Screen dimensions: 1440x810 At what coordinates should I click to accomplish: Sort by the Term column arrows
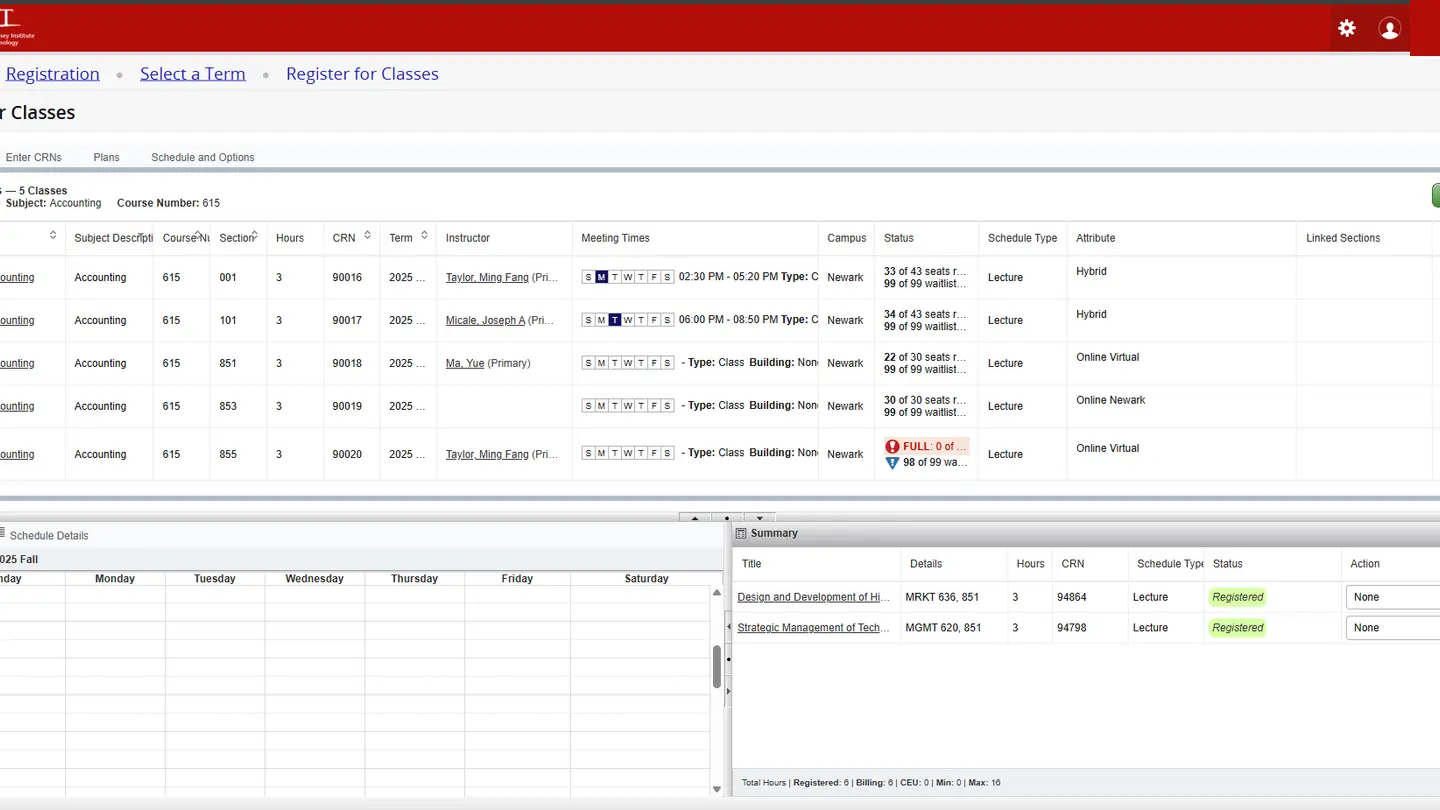coord(424,236)
